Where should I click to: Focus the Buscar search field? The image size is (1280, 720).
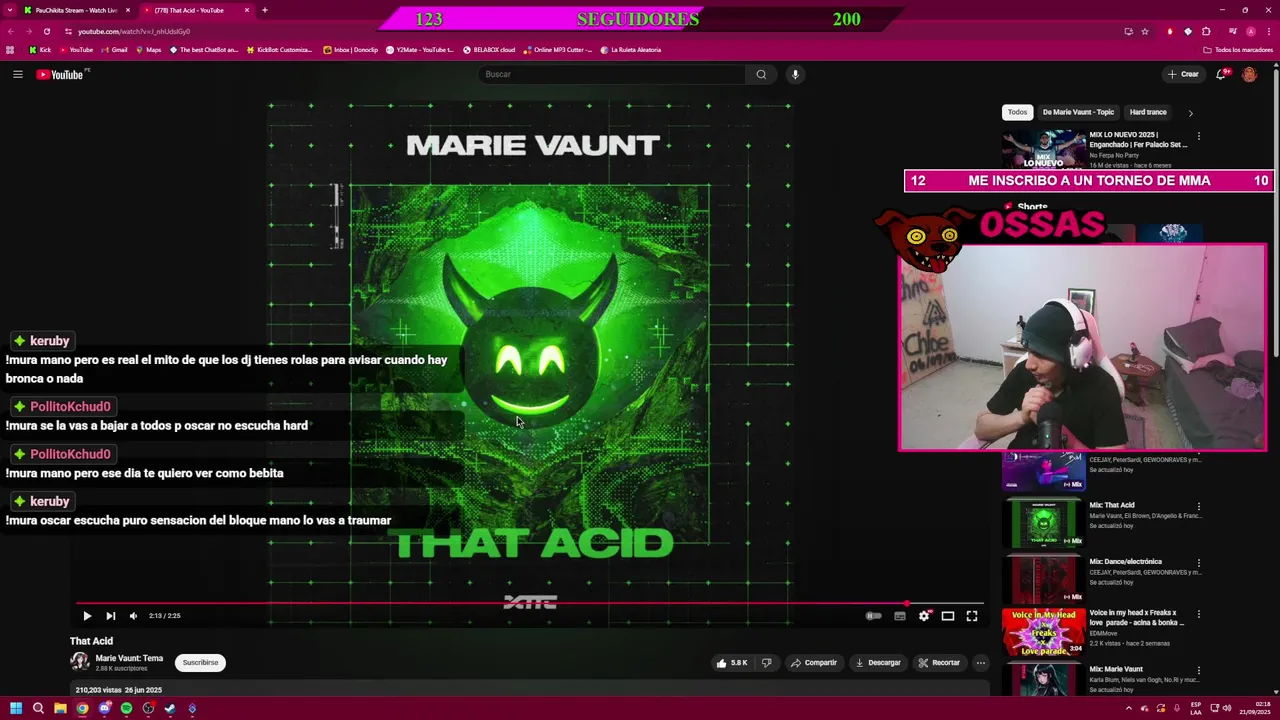click(612, 74)
